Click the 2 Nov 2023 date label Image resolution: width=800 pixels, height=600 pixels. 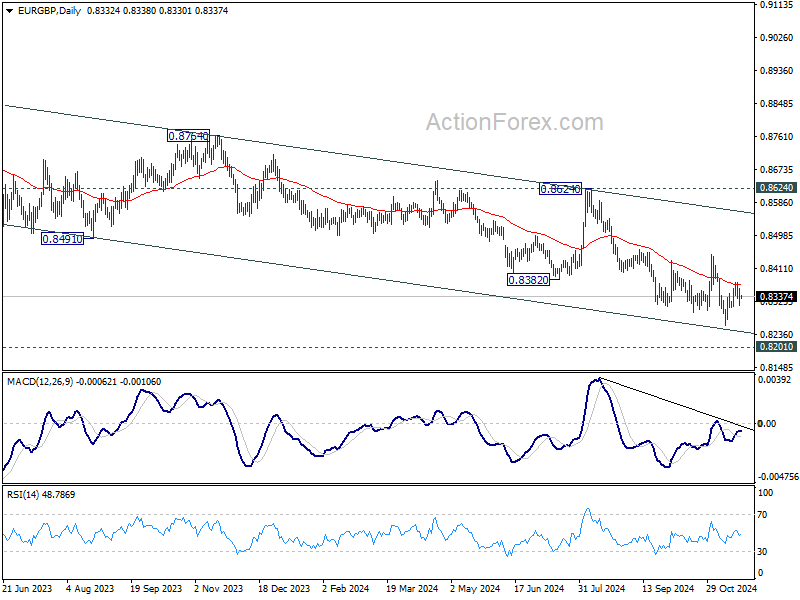tap(219, 589)
